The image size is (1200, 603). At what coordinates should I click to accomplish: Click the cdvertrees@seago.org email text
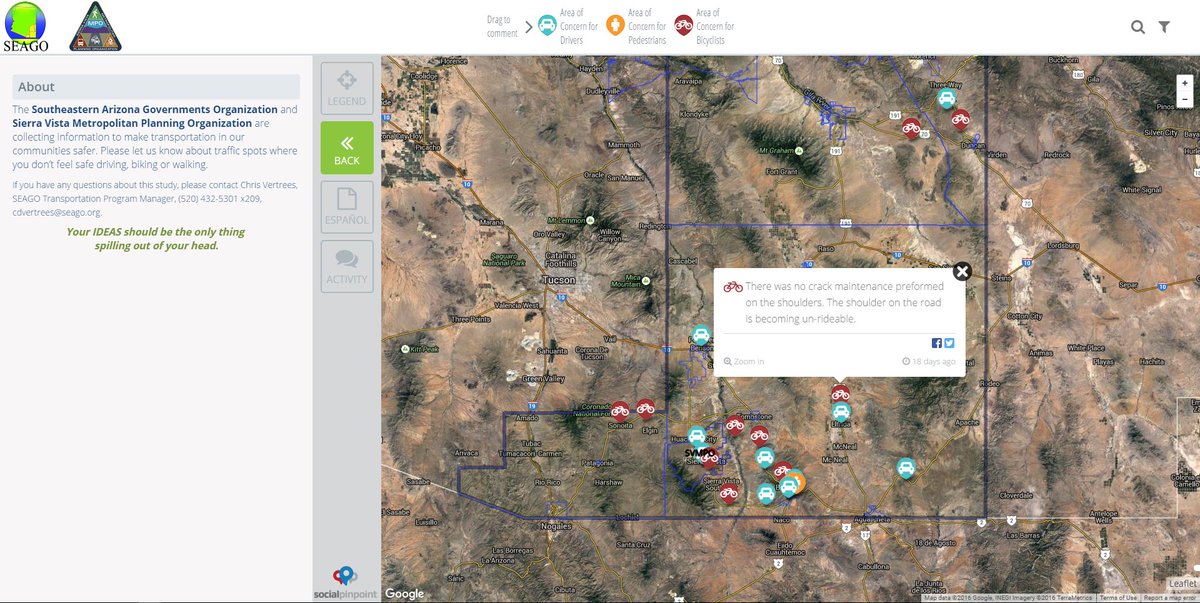click(57, 212)
